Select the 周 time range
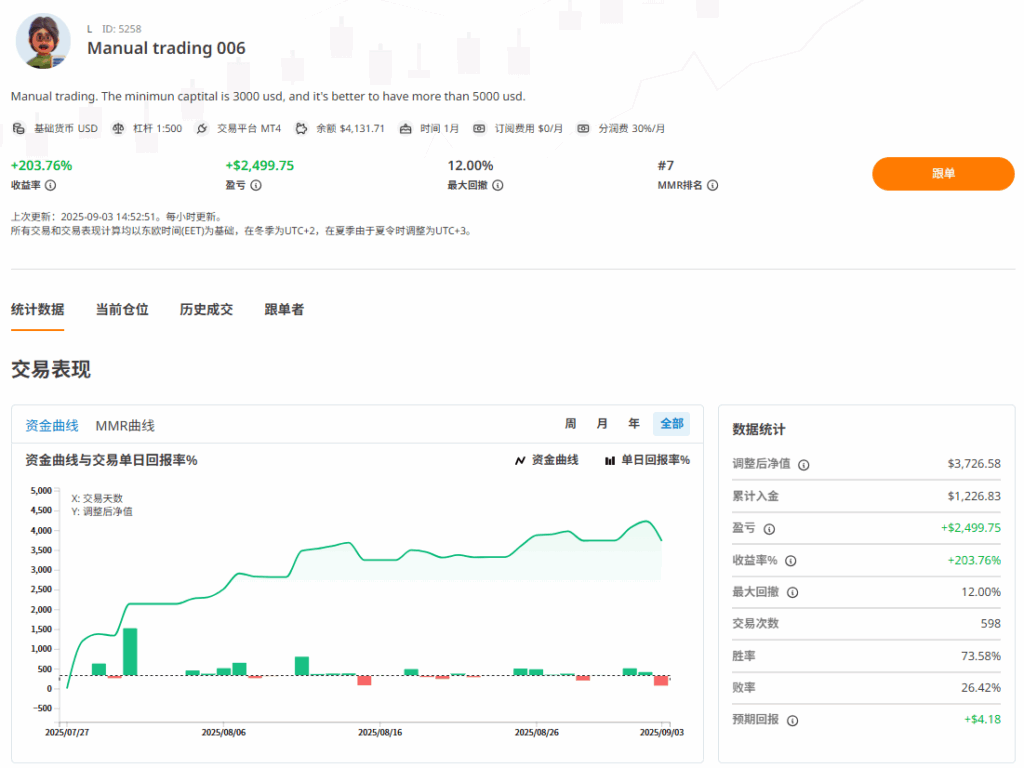This screenshot has height=768, width=1024. 570,424
